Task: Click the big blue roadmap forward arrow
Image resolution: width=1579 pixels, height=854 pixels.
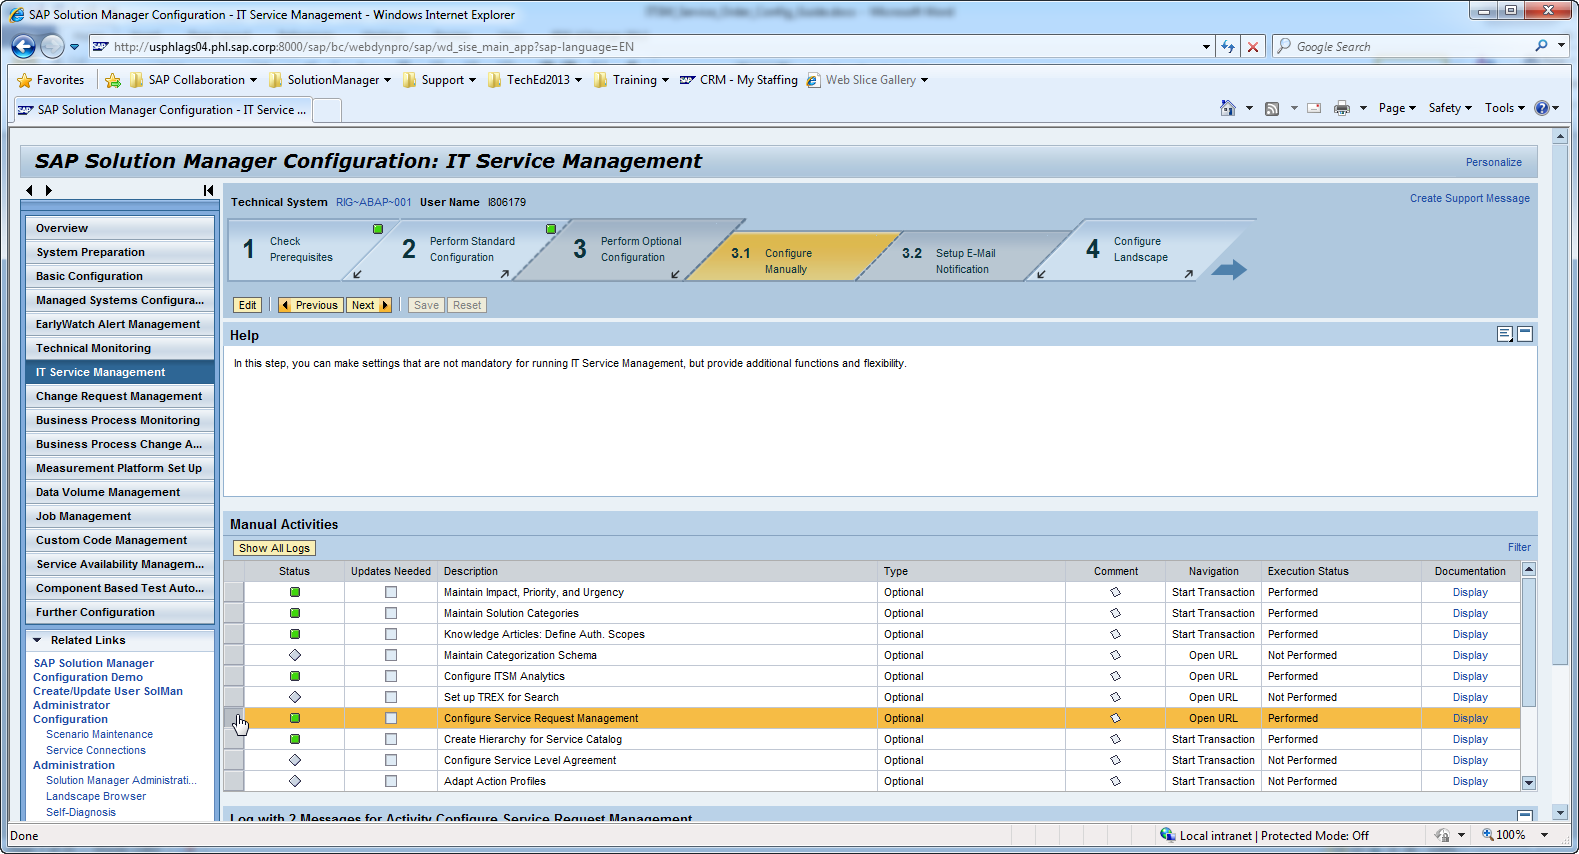Action: point(1229,269)
